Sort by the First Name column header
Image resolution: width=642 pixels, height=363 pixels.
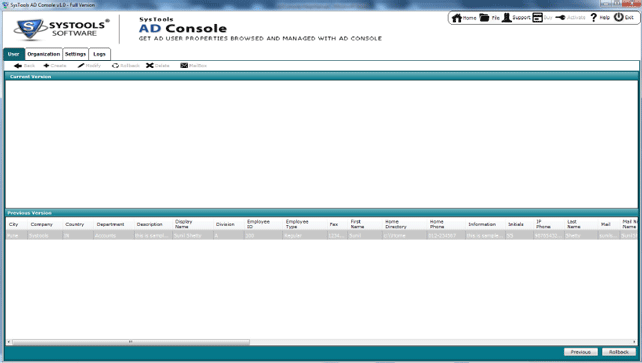tap(365, 224)
